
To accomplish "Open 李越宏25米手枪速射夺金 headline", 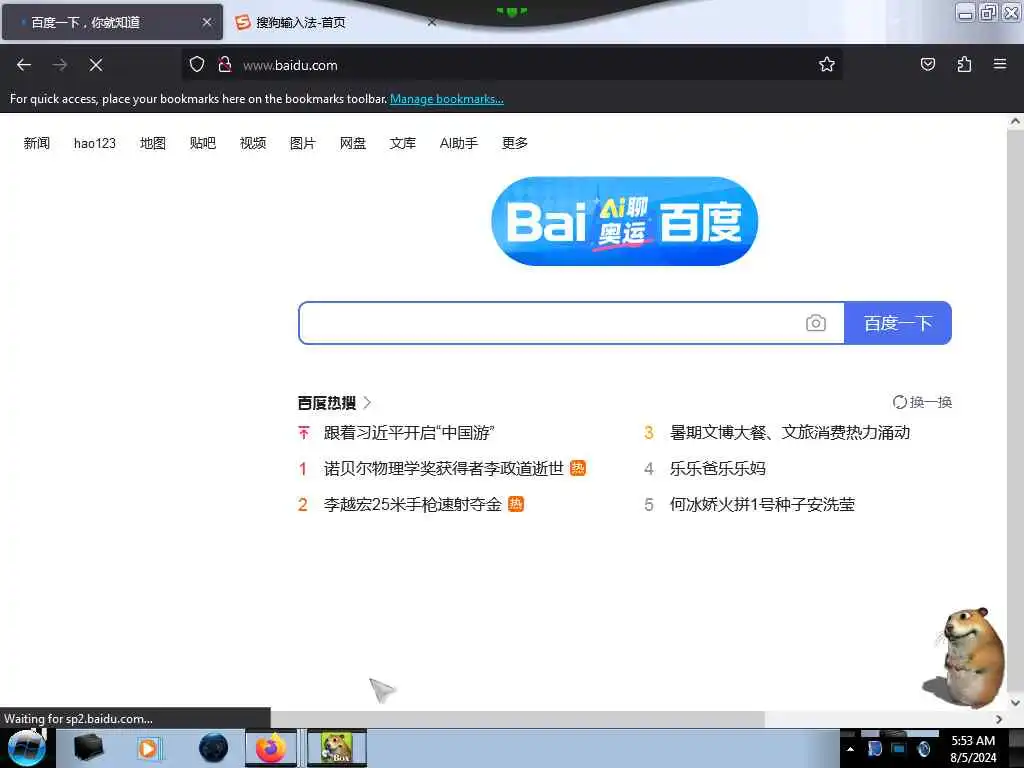I will click(412, 504).
